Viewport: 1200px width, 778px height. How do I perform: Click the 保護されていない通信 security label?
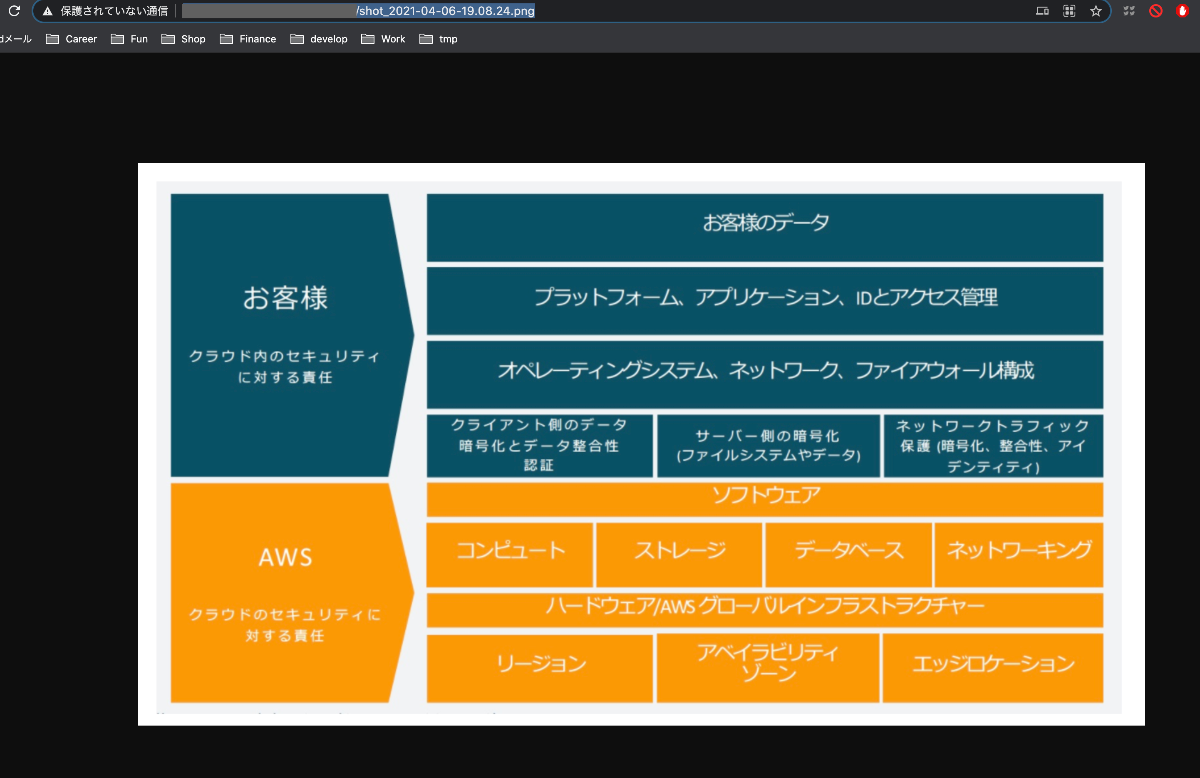click(x=114, y=11)
